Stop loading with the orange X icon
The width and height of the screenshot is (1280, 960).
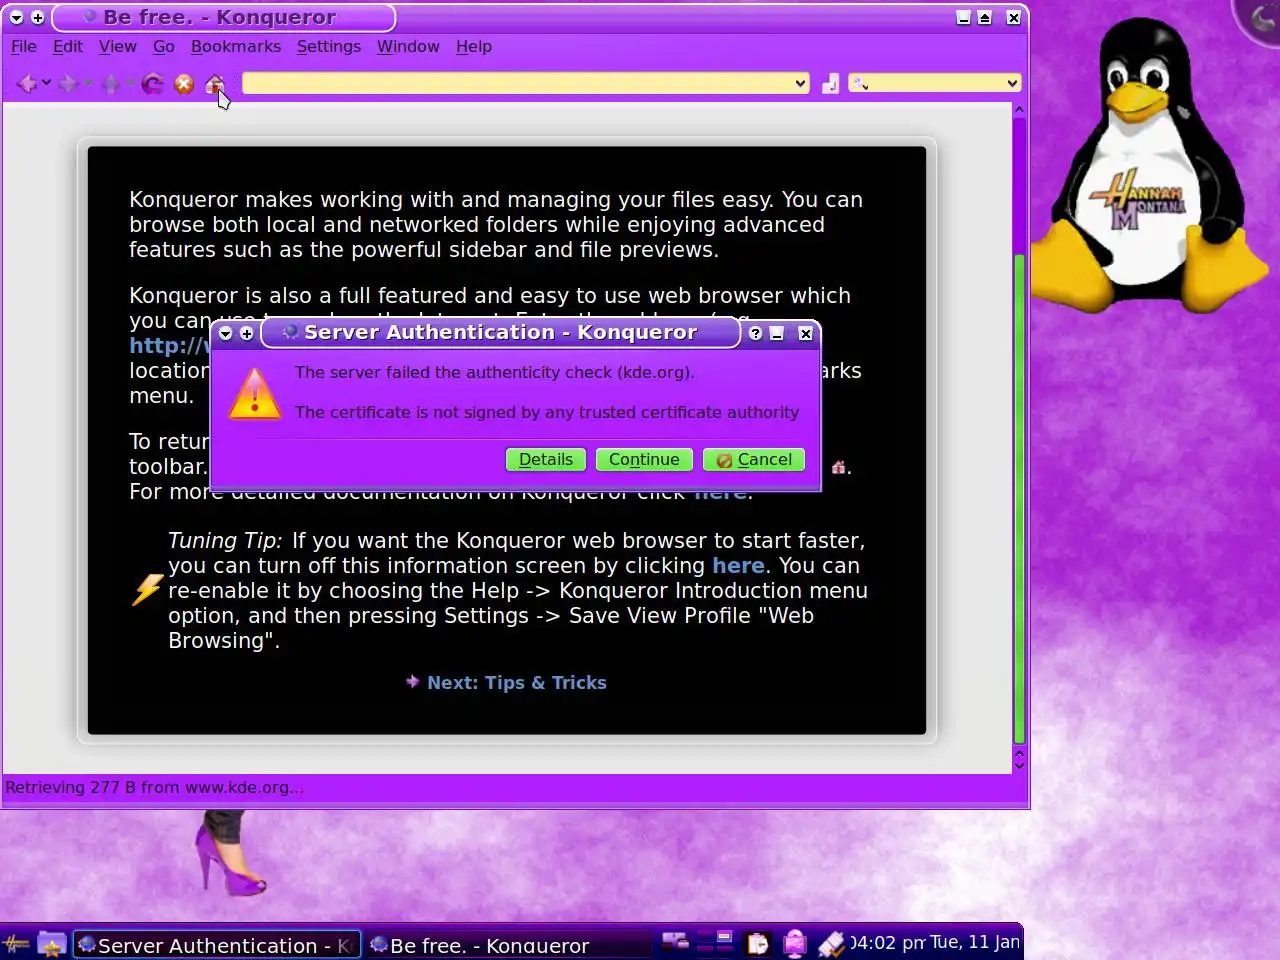tap(184, 84)
